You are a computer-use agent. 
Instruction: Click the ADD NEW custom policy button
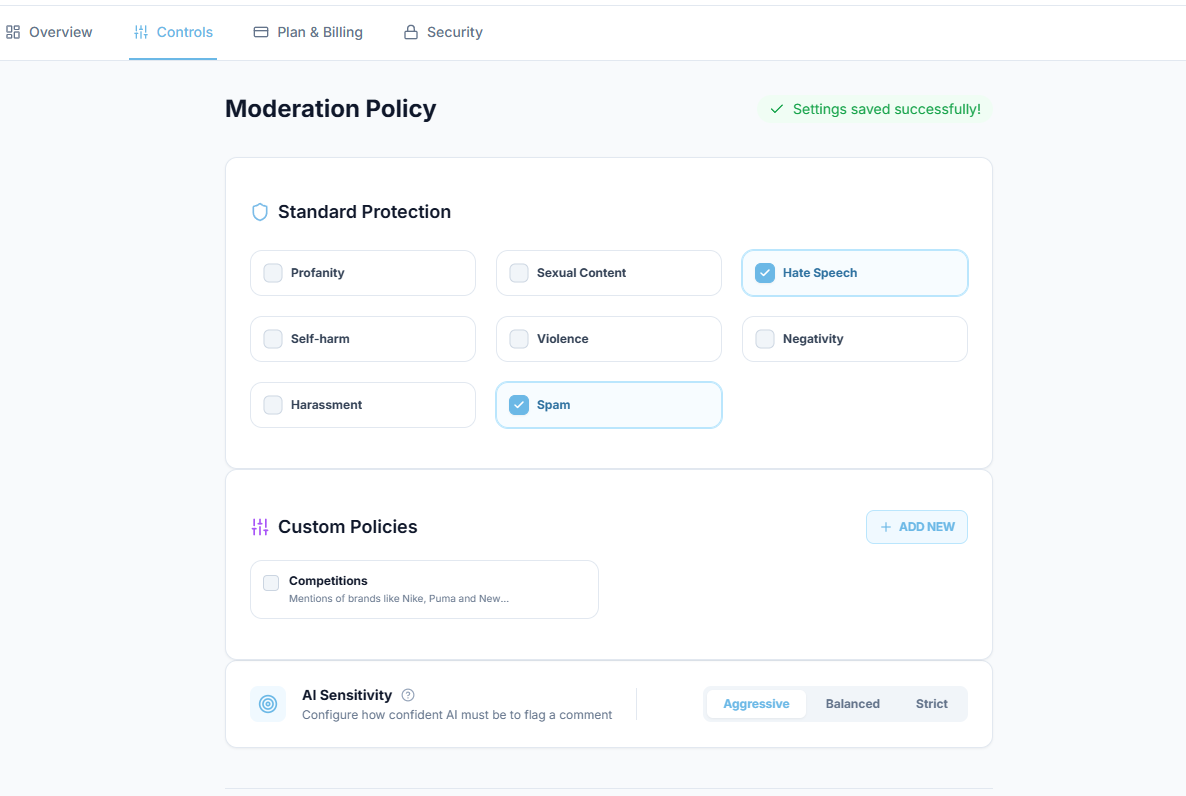click(916, 526)
